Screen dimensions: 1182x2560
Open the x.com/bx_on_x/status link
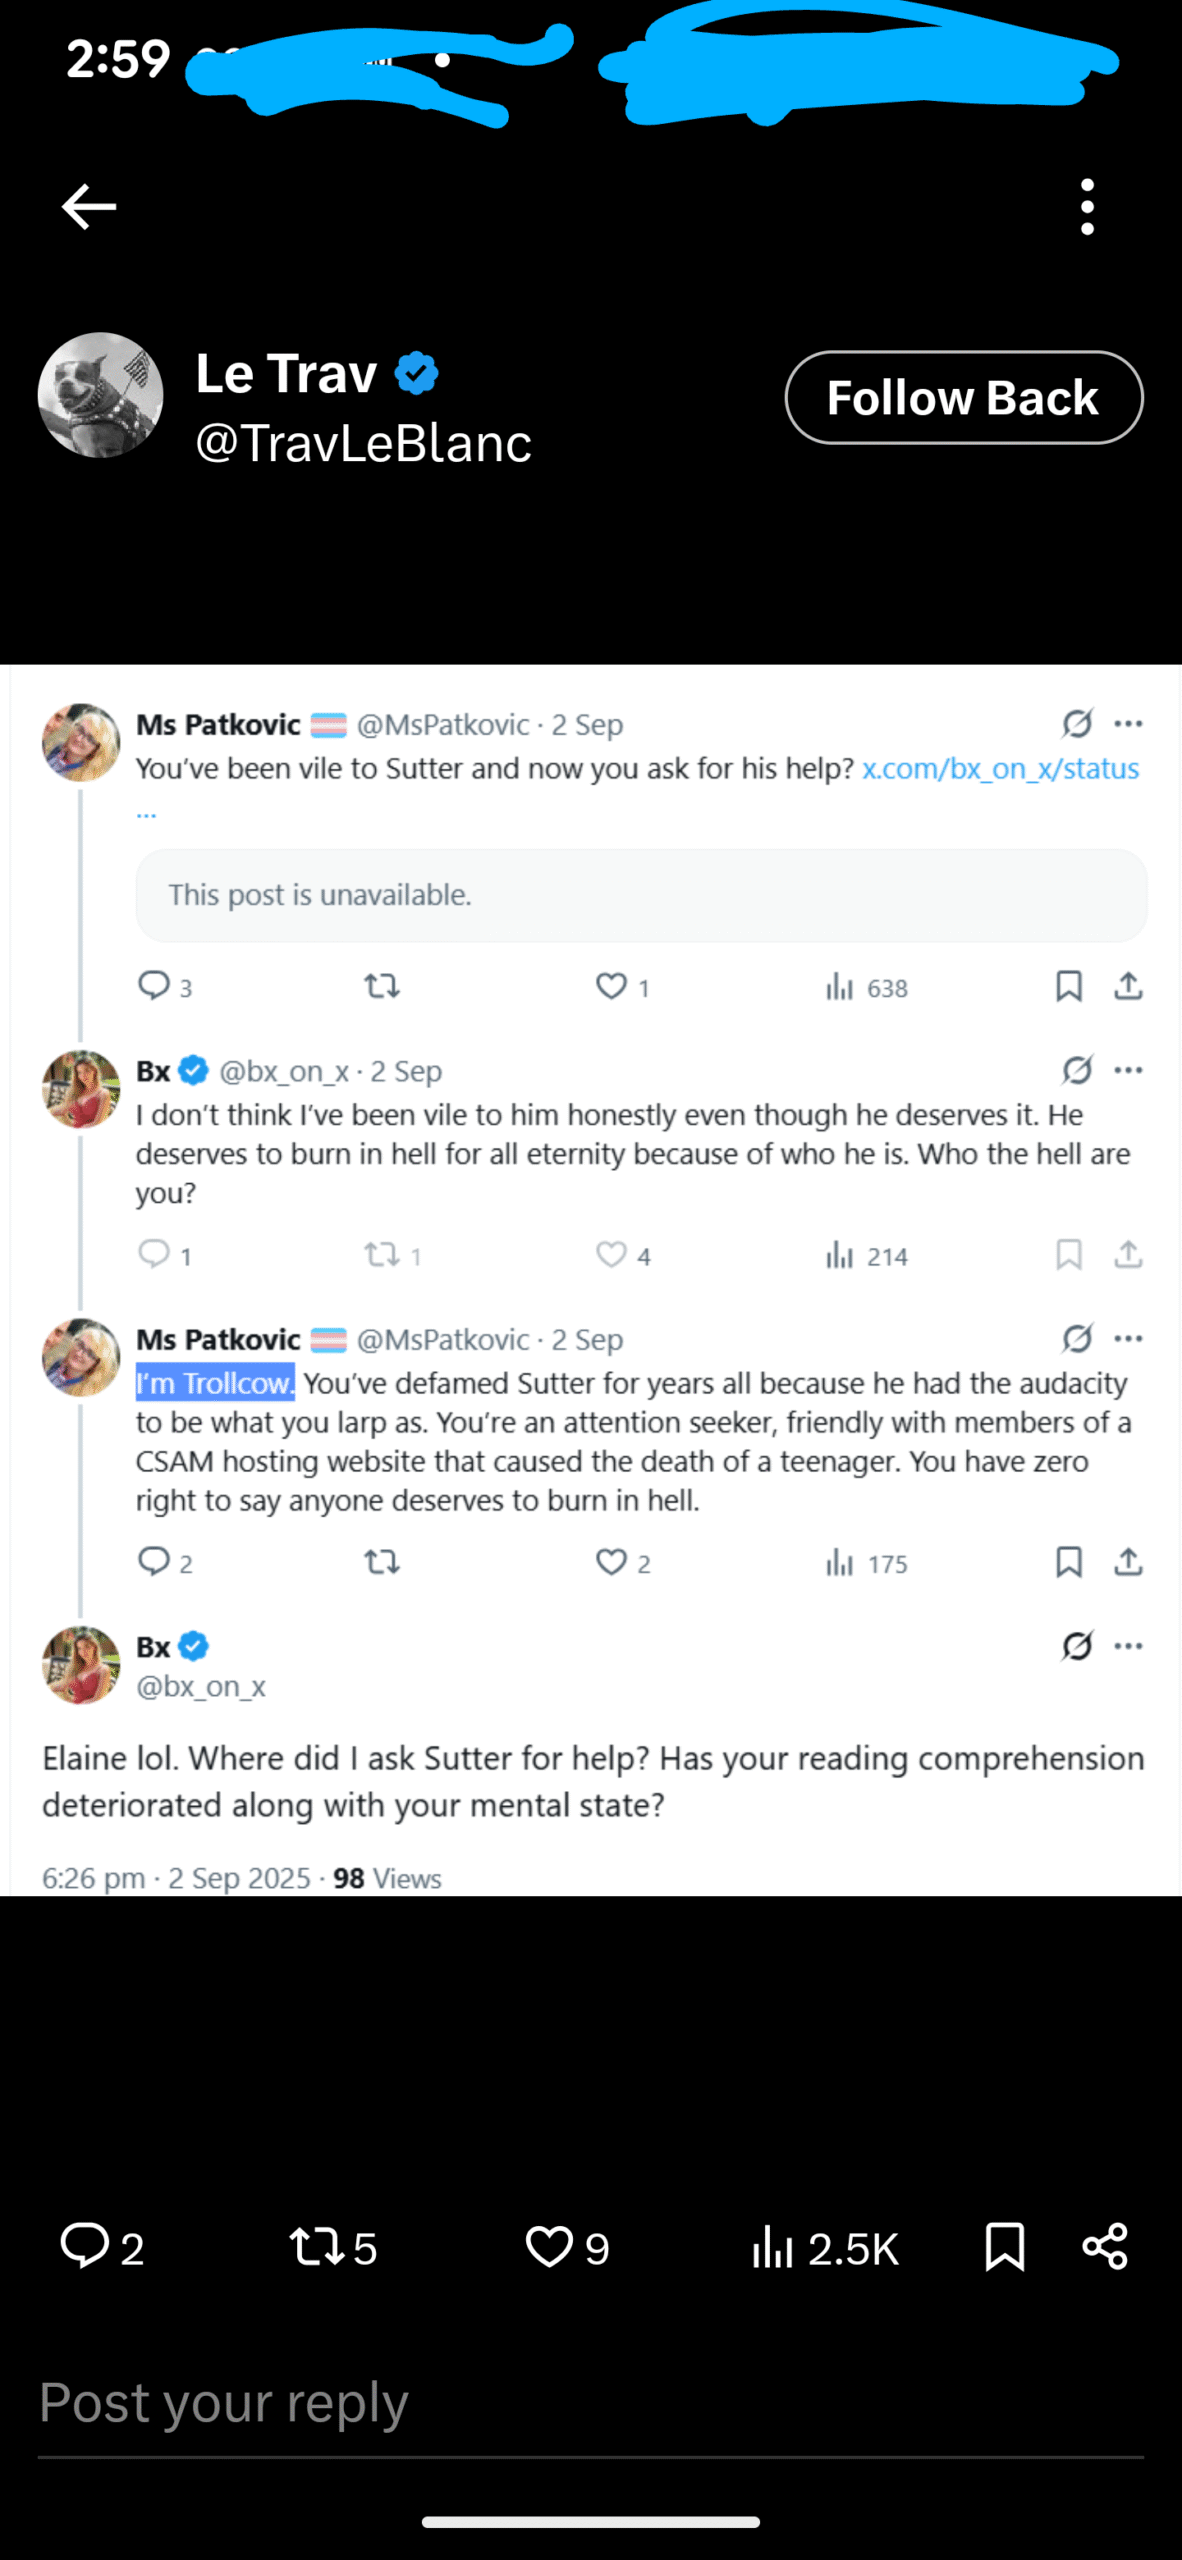1000,768
